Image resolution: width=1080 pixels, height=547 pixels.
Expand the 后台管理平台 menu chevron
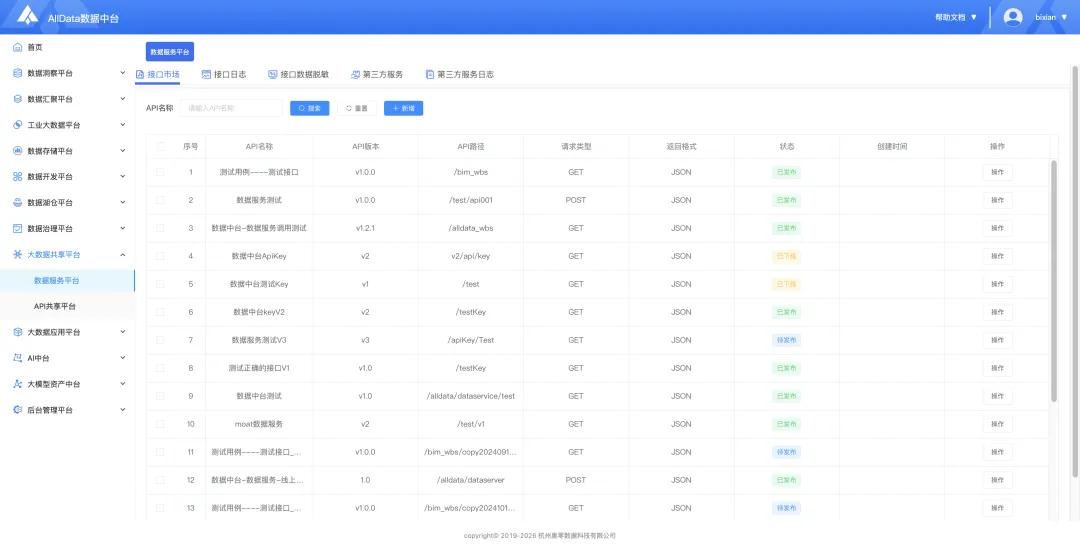point(123,409)
